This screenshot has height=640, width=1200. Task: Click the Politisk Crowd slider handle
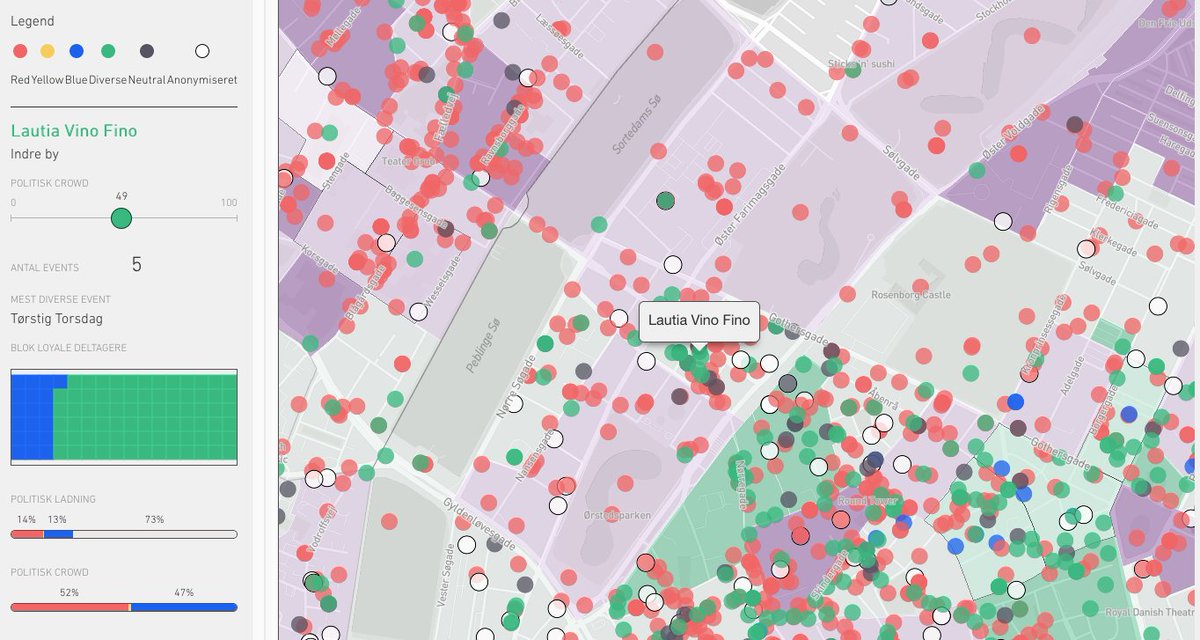tap(121, 217)
